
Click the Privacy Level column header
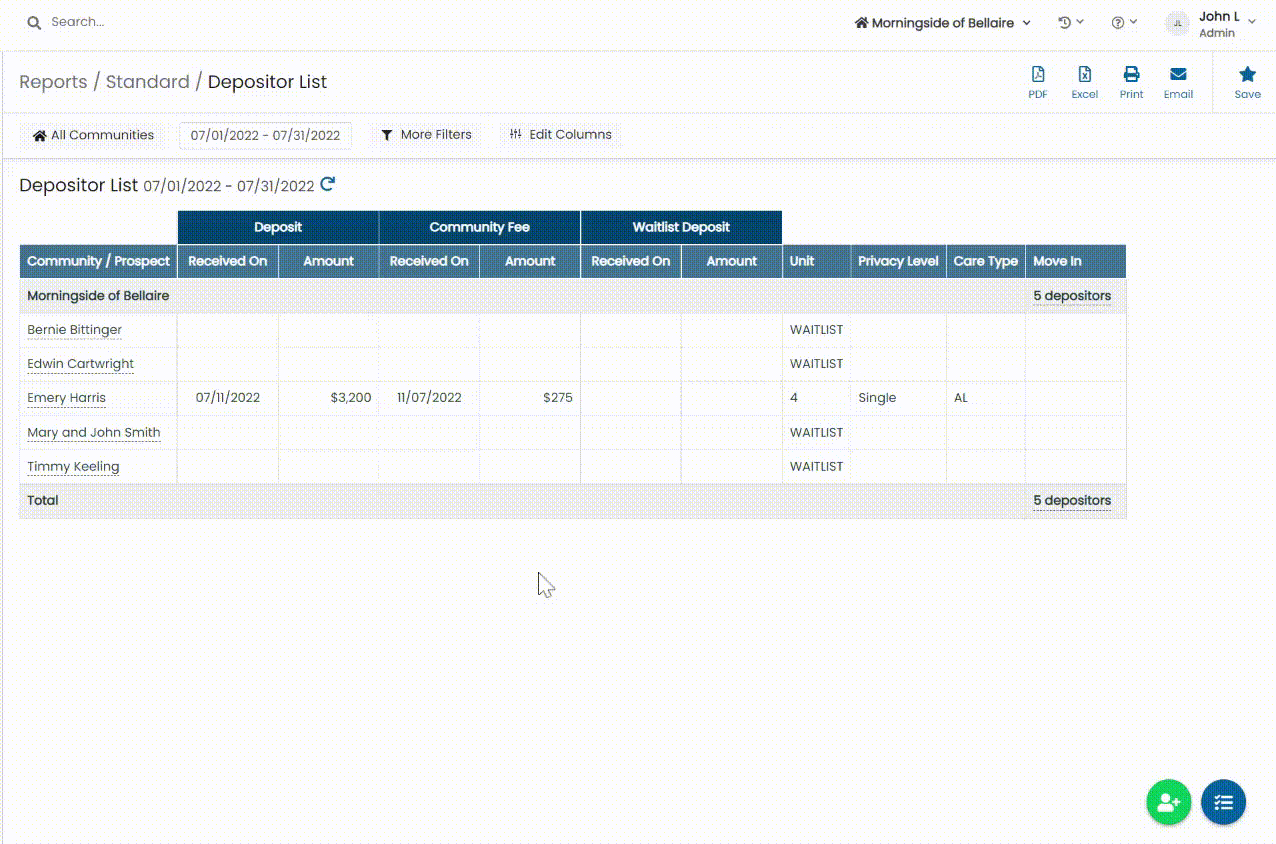click(x=898, y=261)
